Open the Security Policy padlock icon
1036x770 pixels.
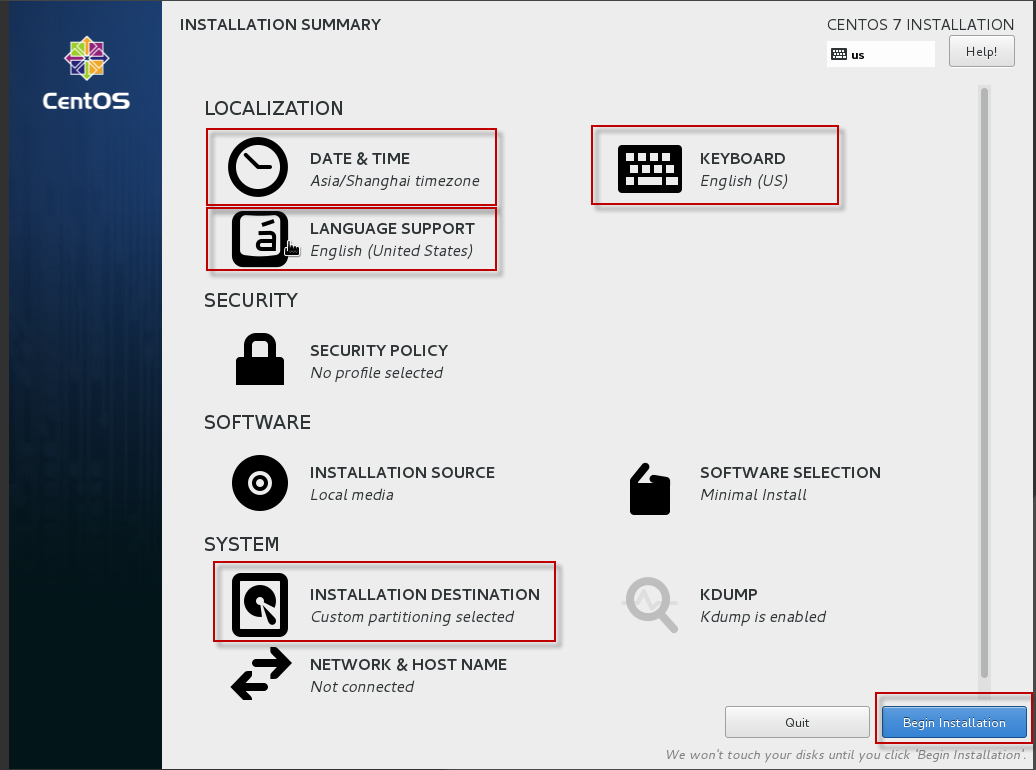[260, 359]
